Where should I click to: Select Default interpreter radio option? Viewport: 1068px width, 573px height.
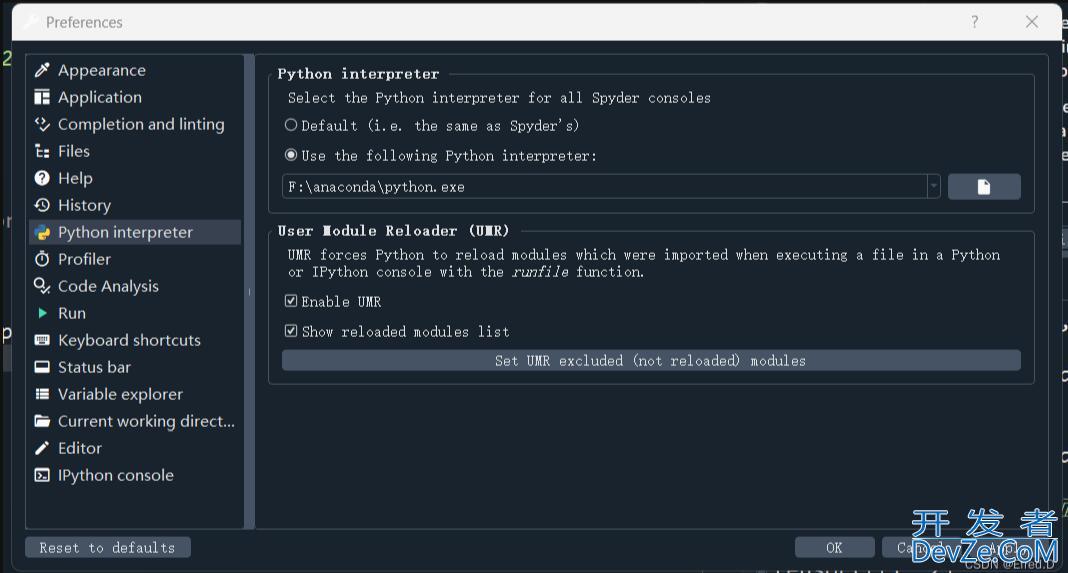coord(291,125)
